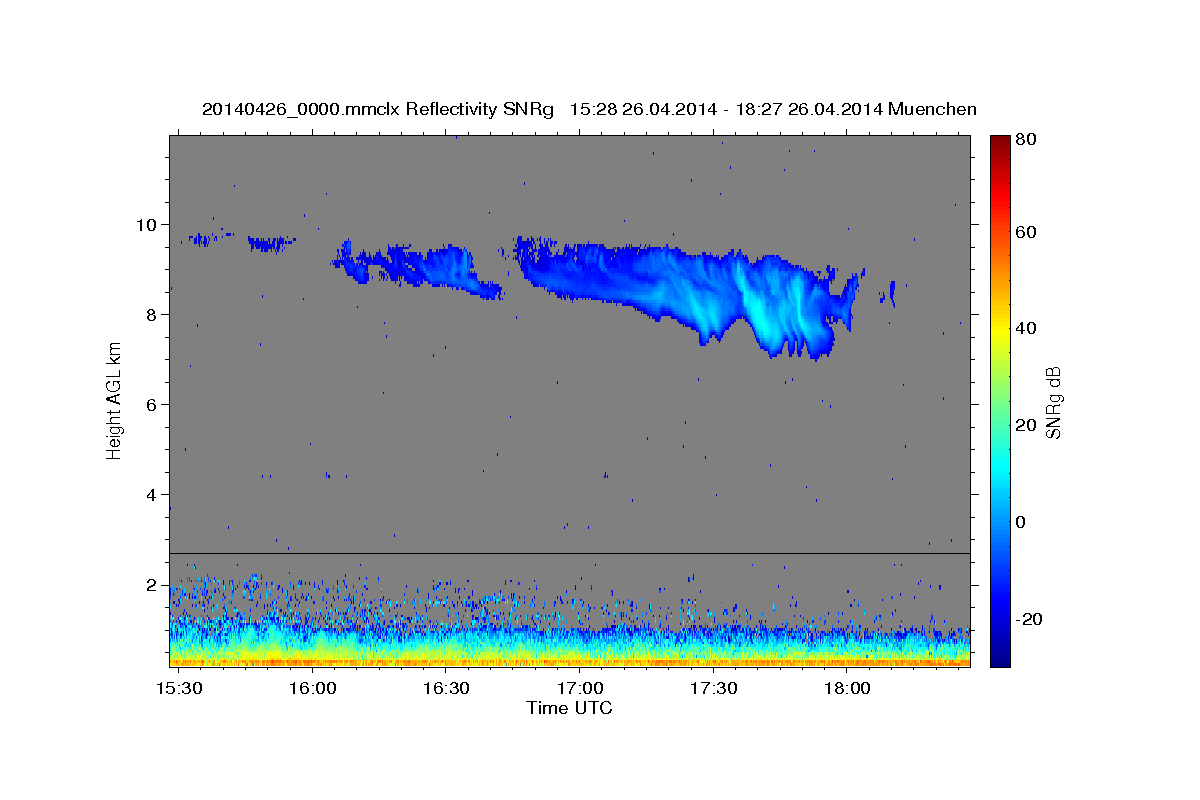The image size is (1200, 800).
Task: Click the horizontal black line near 2.7 km
Action: pos(569,553)
